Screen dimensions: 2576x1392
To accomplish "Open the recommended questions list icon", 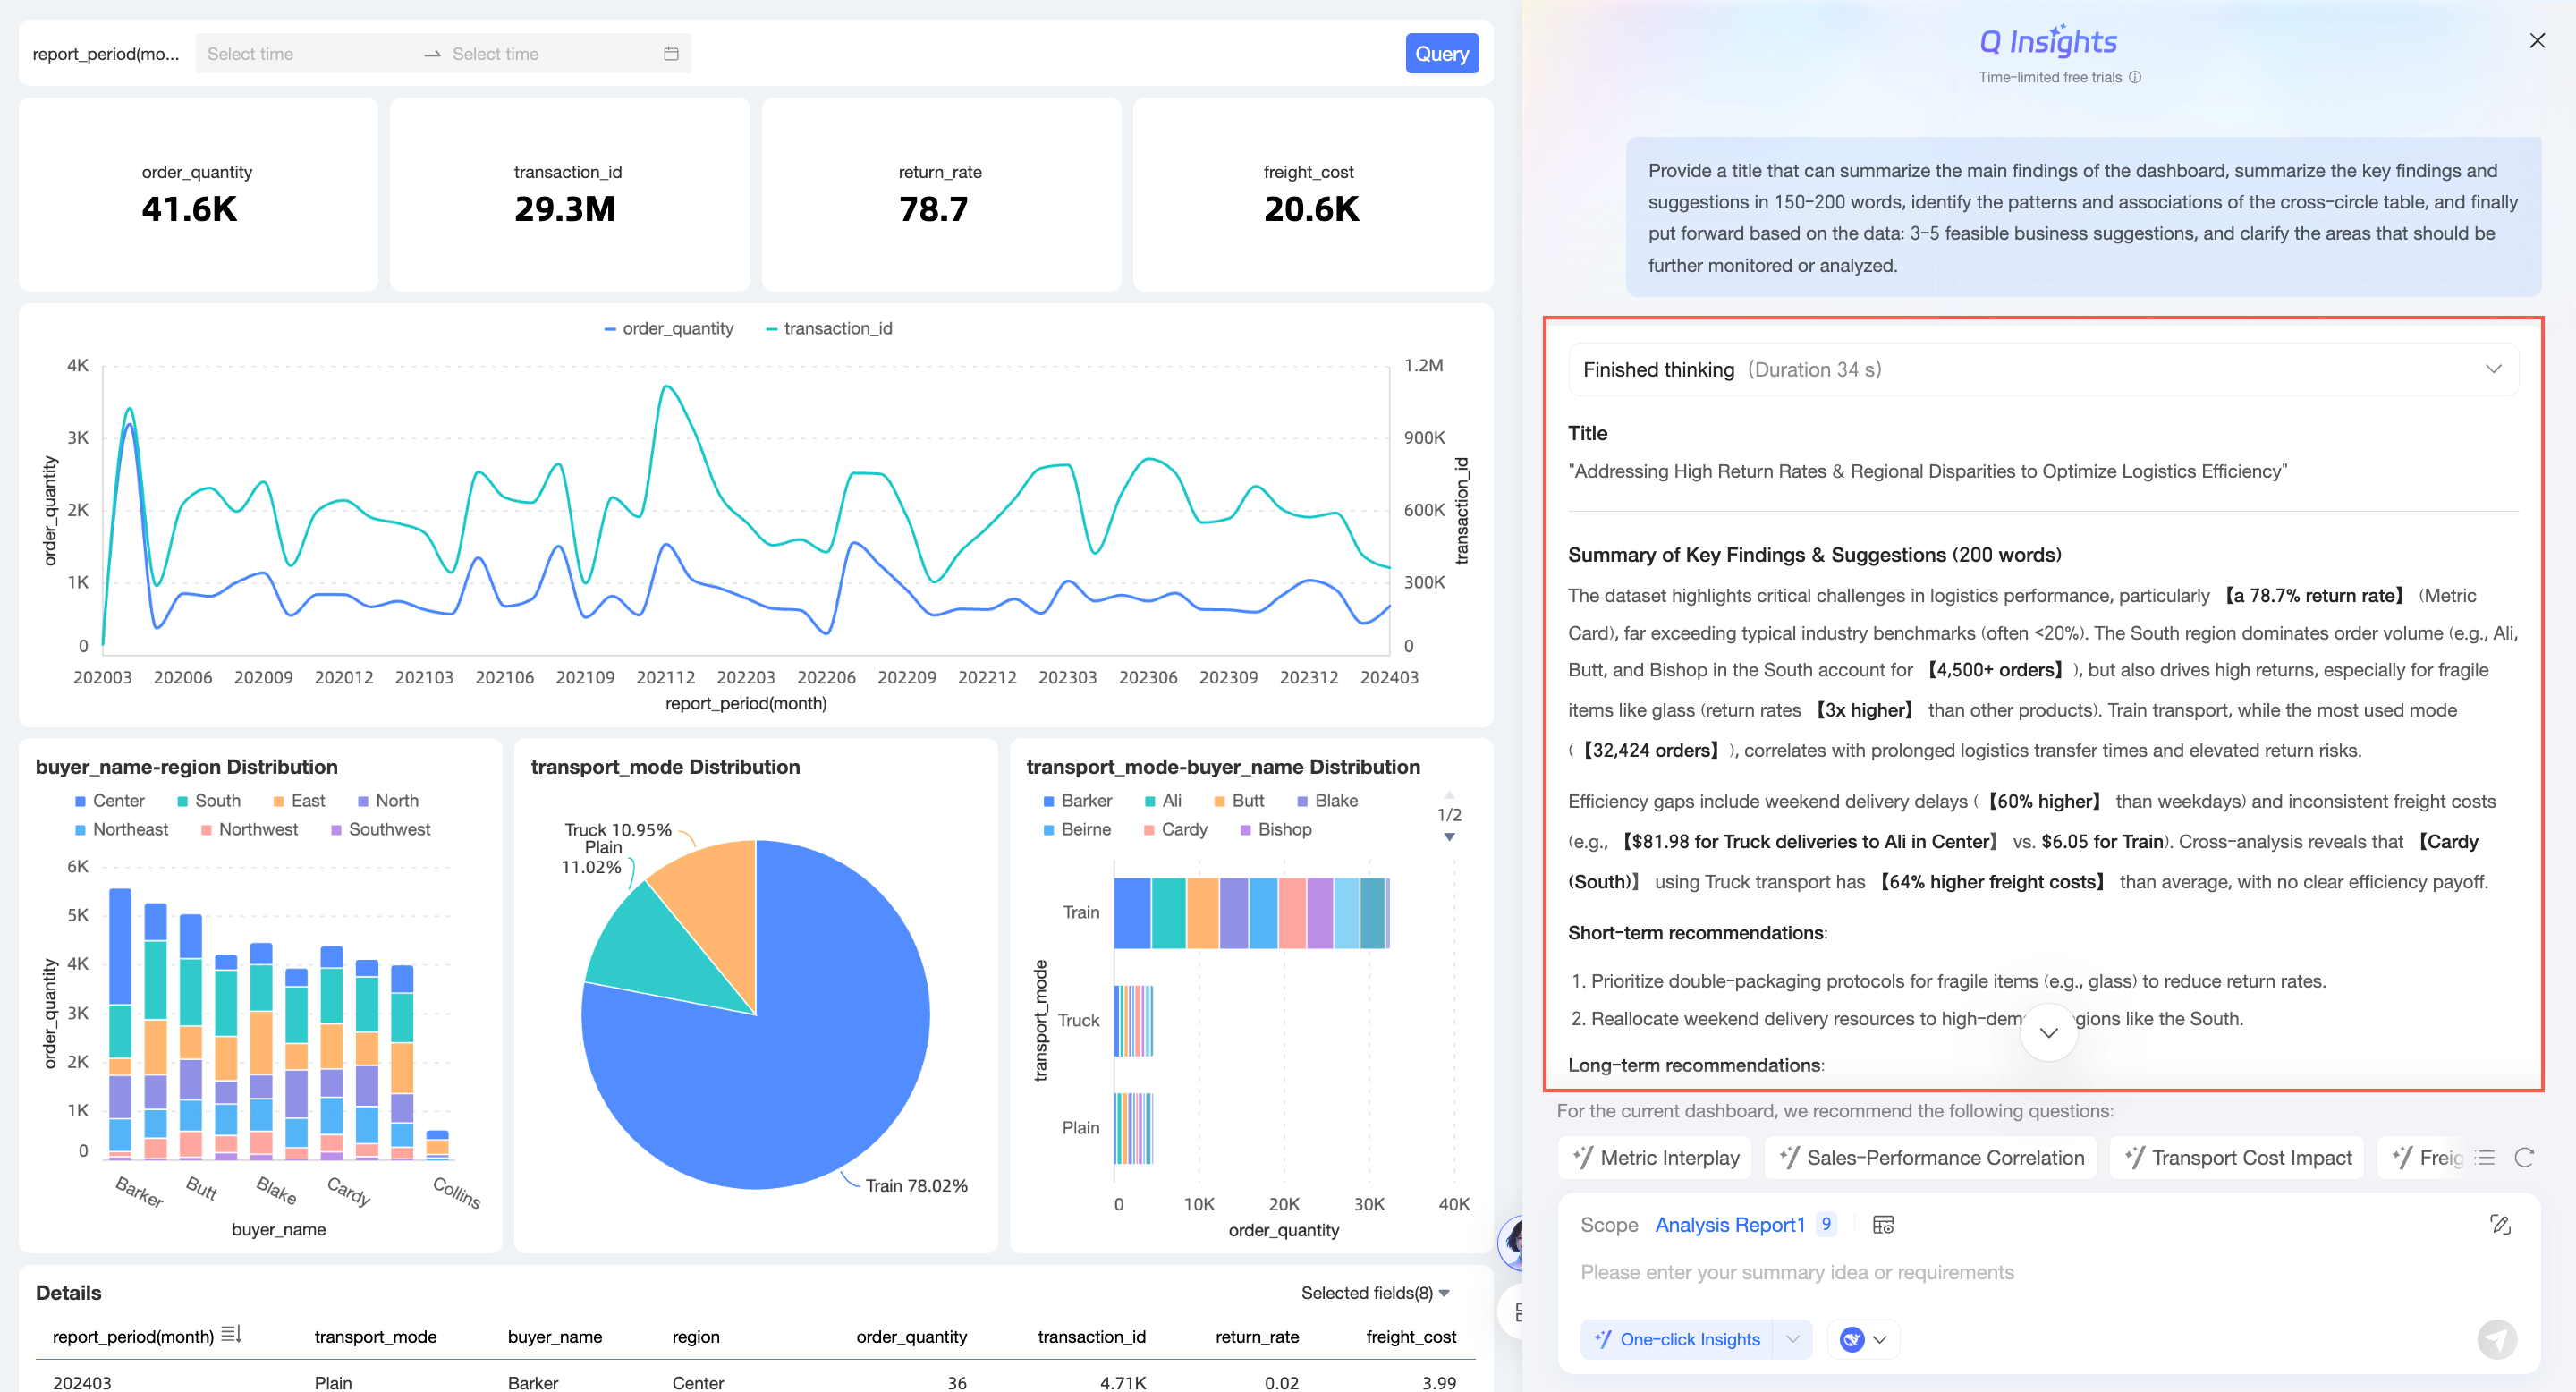I will click(x=2486, y=1157).
